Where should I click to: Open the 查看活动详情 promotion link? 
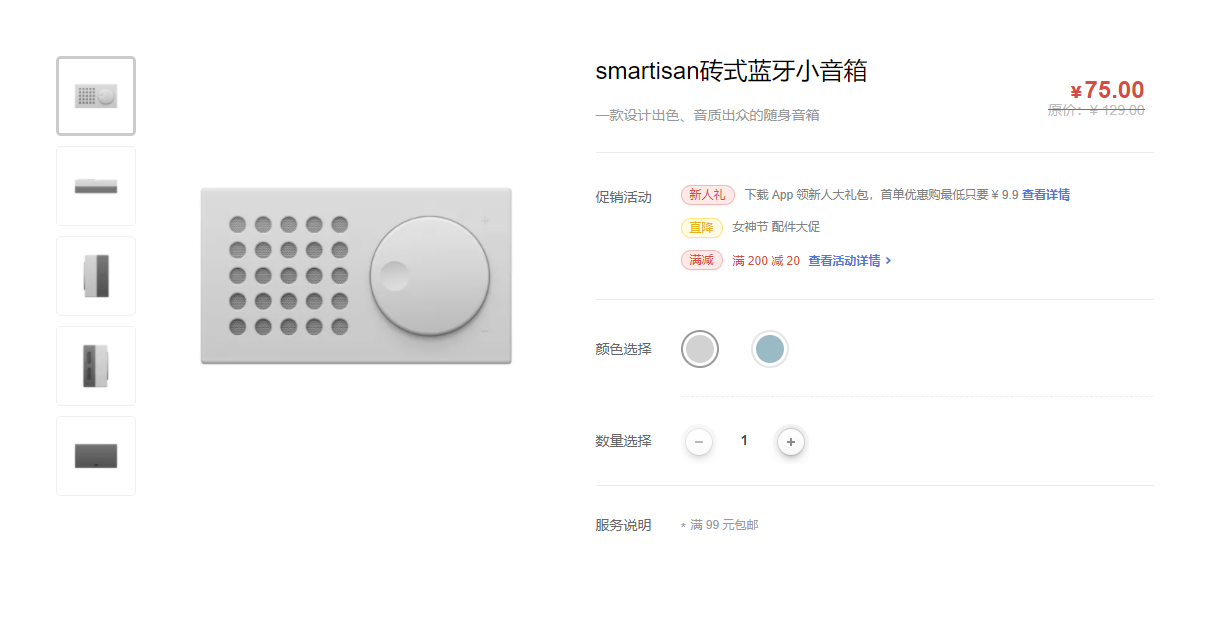(844, 261)
